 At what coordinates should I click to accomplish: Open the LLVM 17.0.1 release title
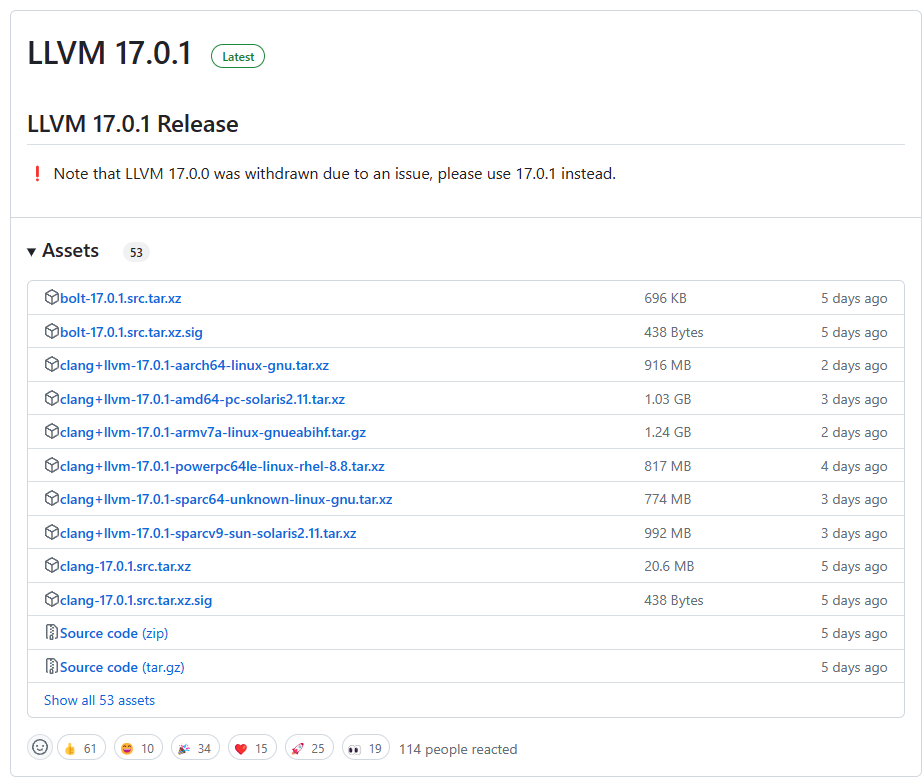[x=109, y=54]
